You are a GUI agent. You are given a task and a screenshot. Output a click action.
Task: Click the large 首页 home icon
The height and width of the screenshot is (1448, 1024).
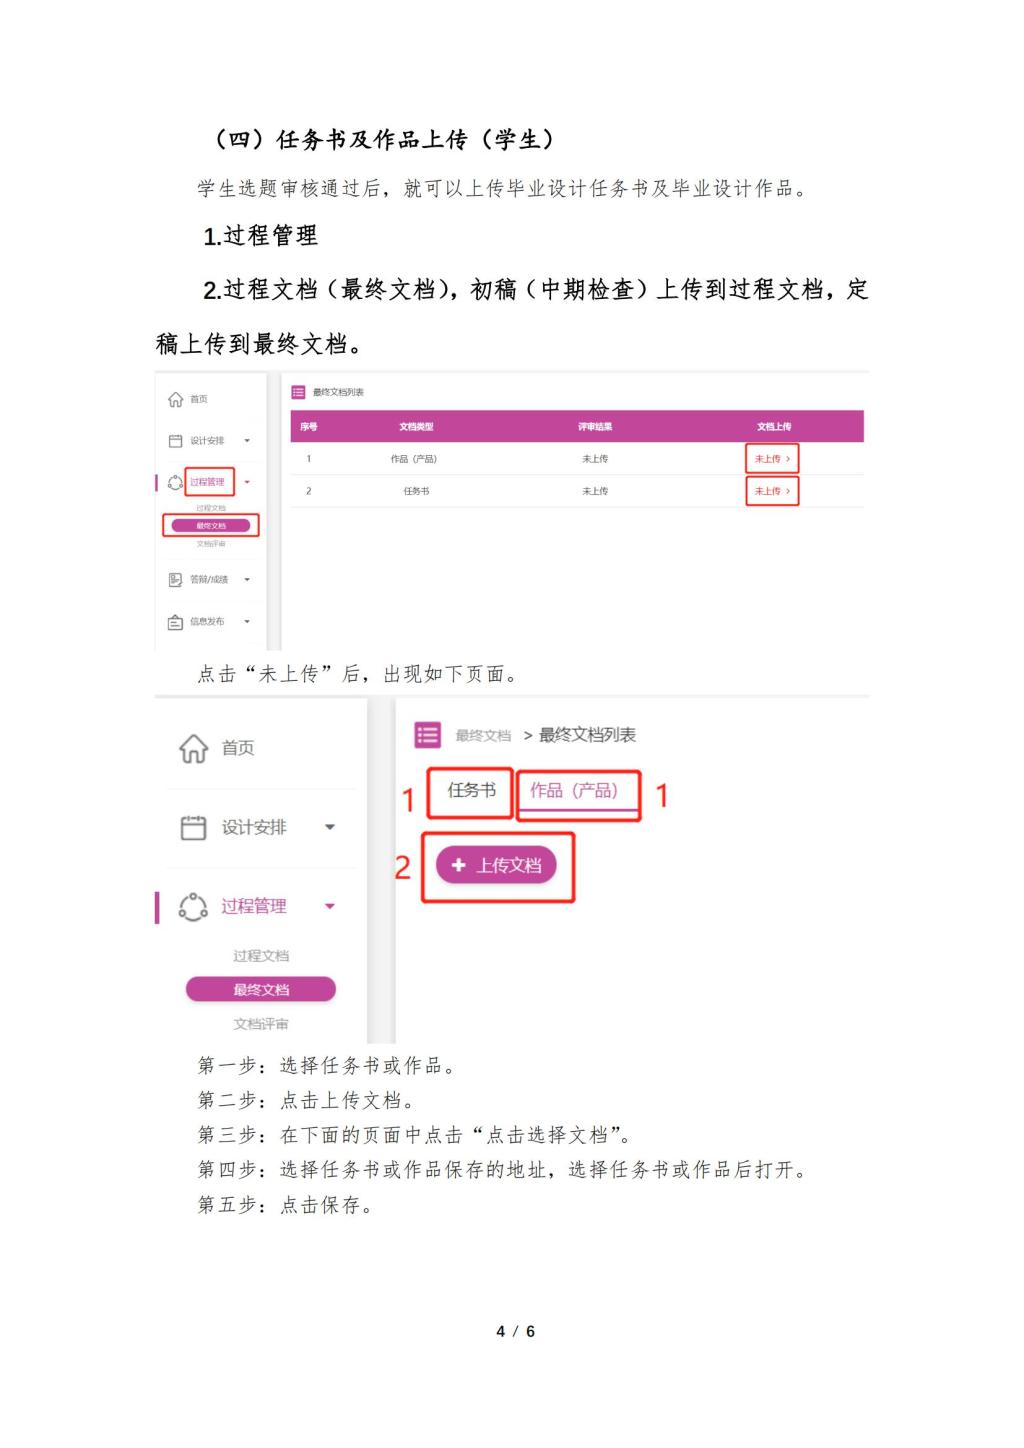coord(193,748)
